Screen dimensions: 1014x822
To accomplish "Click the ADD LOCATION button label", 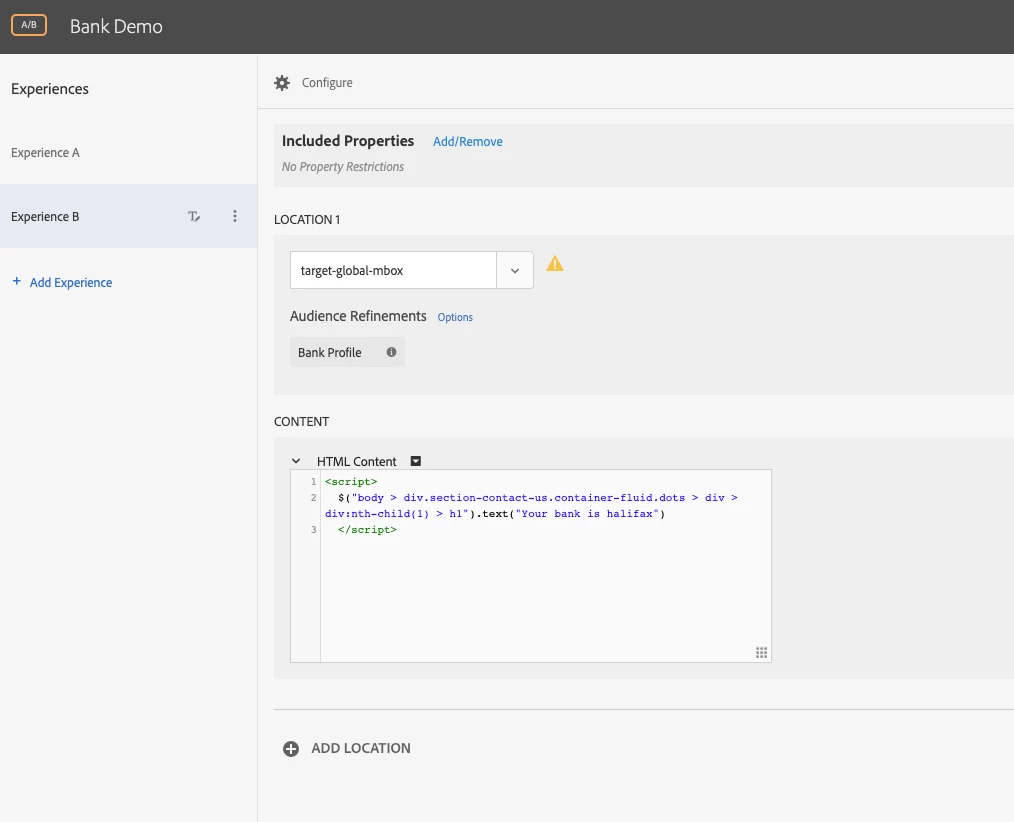I will tap(361, 748).
